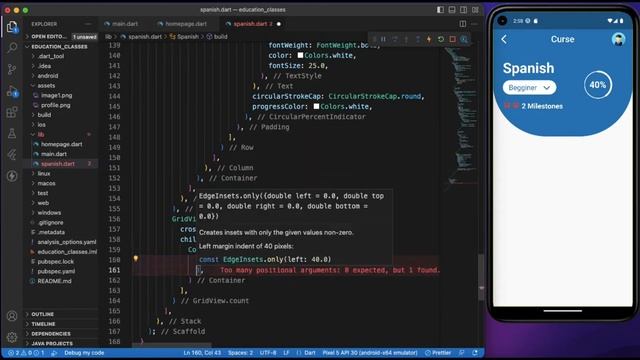Image resolution: width=640 pixels, height=360 pixels.
Task: Close the unsaved spanish.dart tab dot
Action: [x=279, y=24]
